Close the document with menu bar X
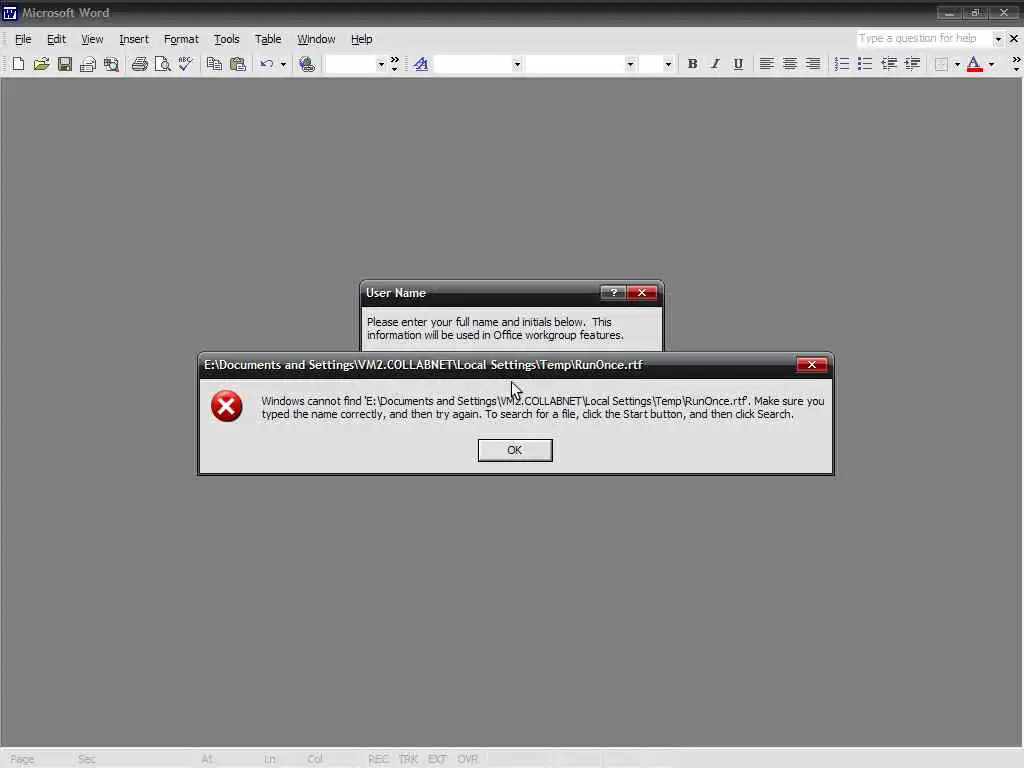 [1014, 39]
